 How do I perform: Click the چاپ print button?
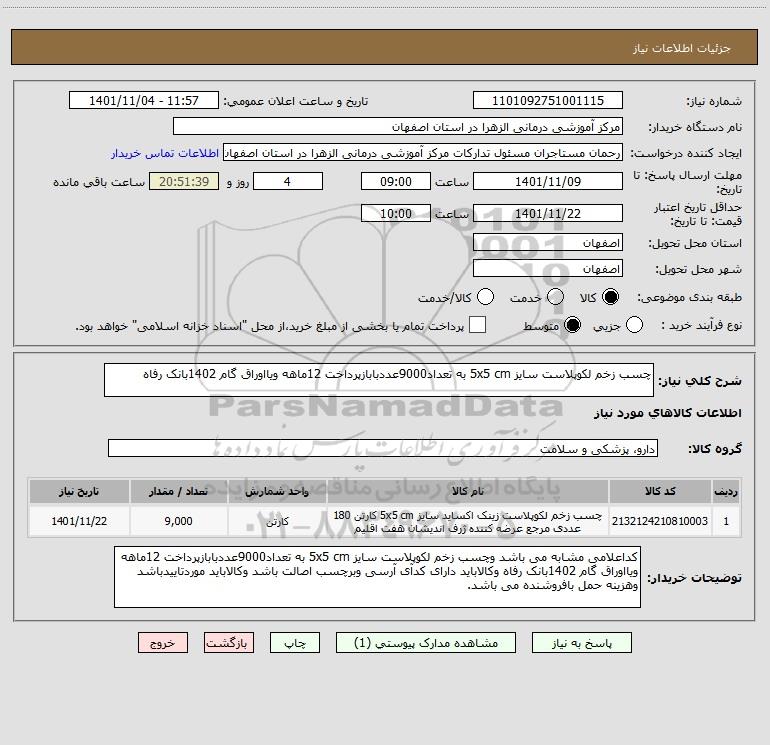(295, 643)
